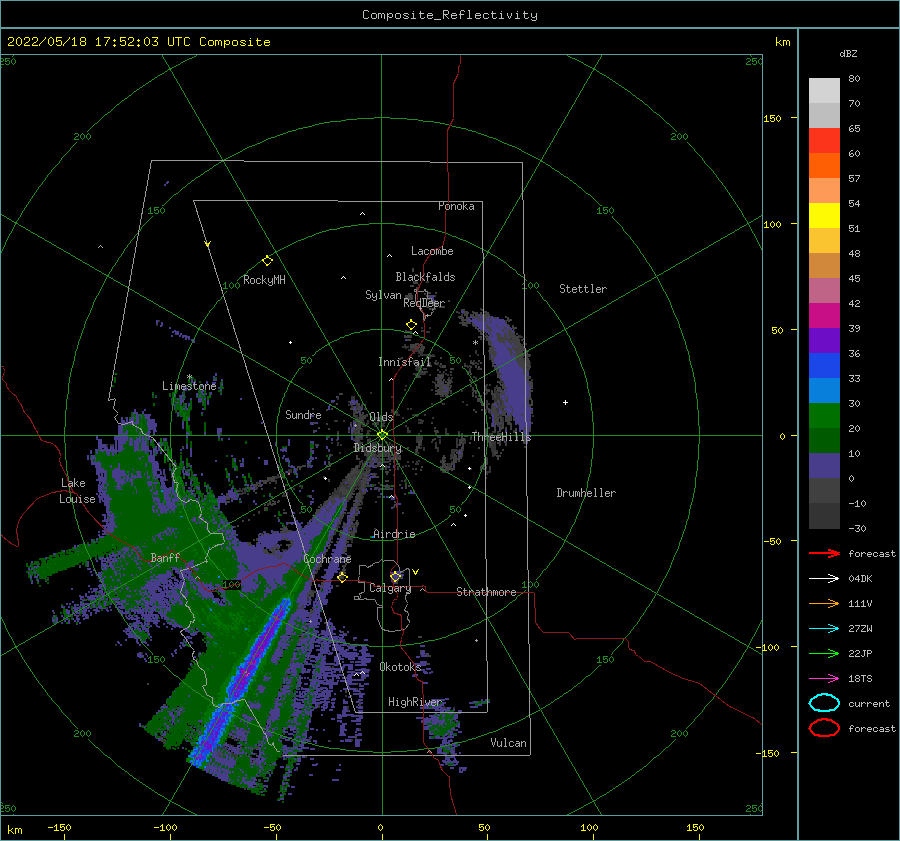The image size is (900, 841).
Task: Click the Innisfail label
Action: (x=404, y=362)
